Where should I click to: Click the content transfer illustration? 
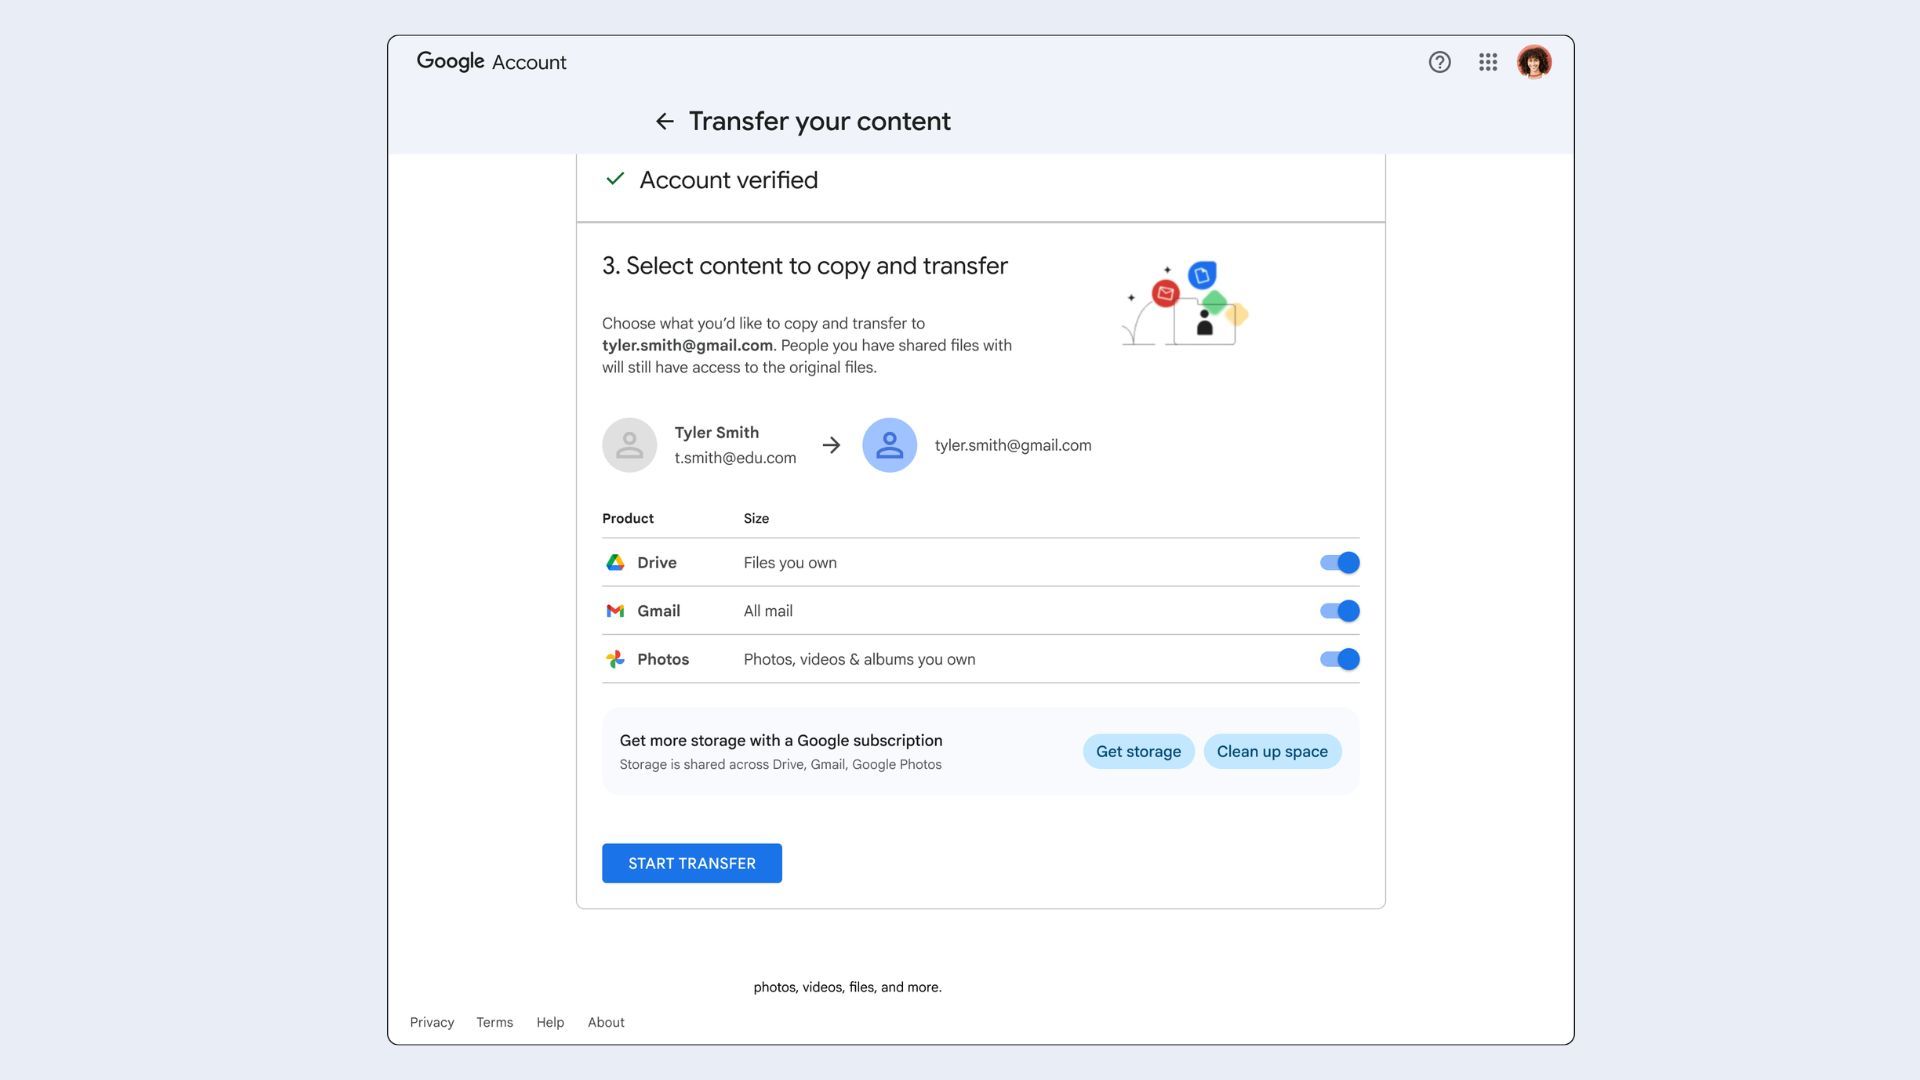(1184, 304)
